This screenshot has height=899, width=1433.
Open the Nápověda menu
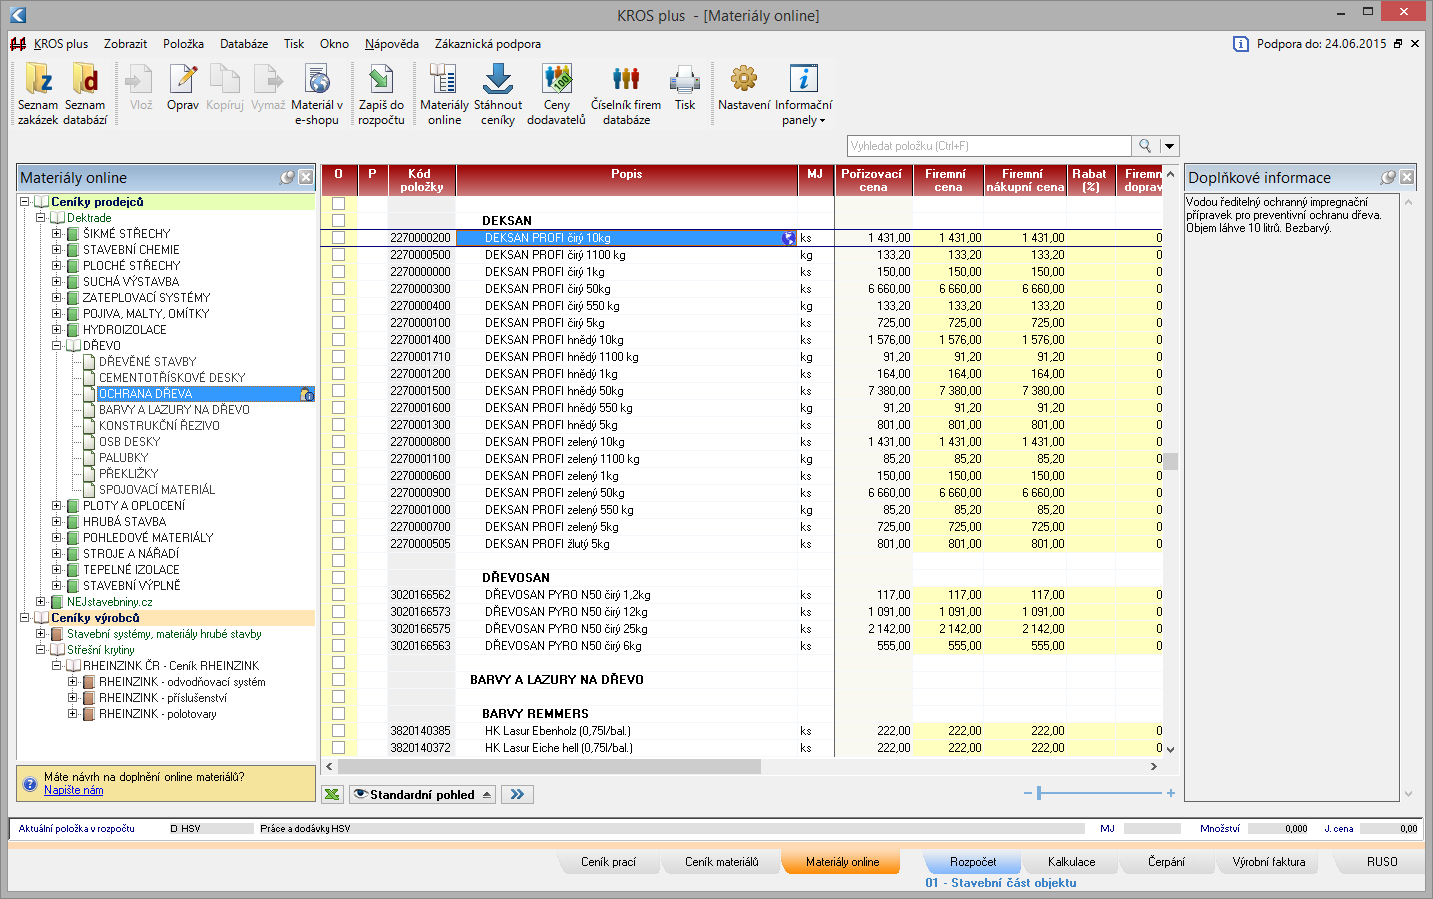(392, 44)
